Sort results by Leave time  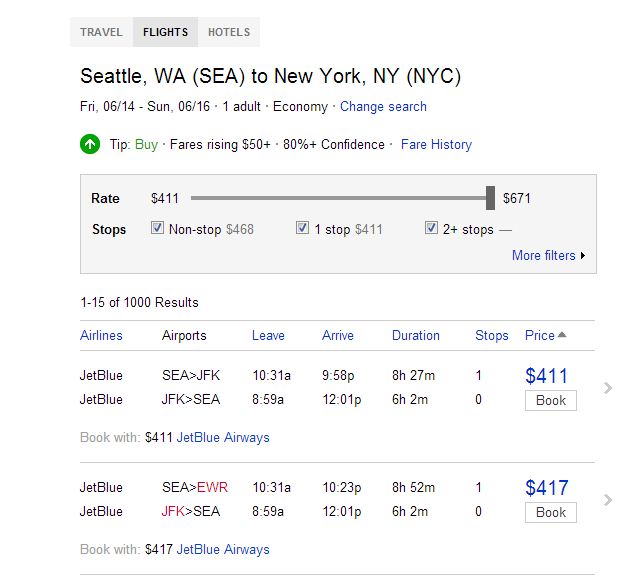(268, 336)
